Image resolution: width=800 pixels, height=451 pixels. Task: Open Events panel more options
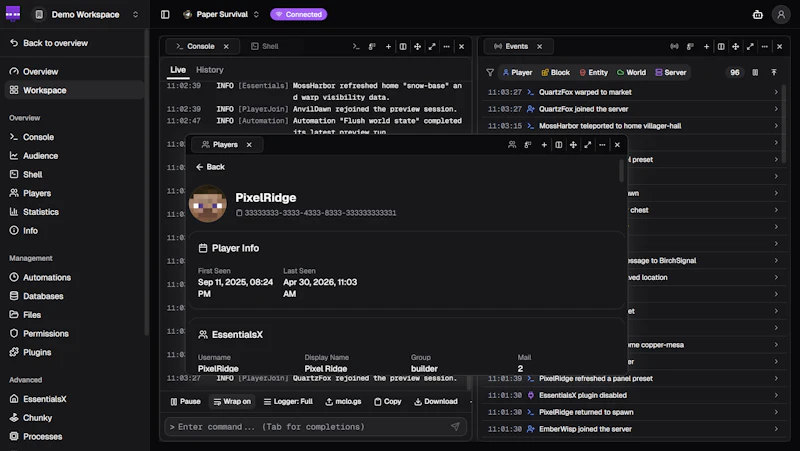pos(764,46)
